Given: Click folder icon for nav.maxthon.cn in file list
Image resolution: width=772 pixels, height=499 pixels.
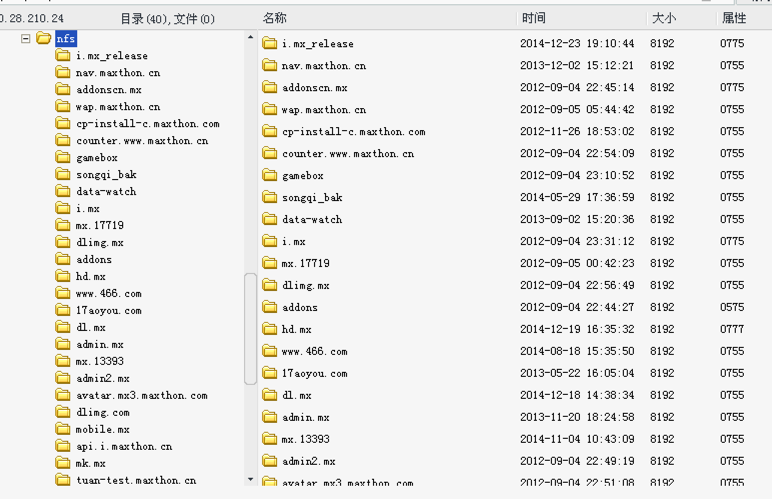Looking at the screenshot, I should [x=269, y=65].
